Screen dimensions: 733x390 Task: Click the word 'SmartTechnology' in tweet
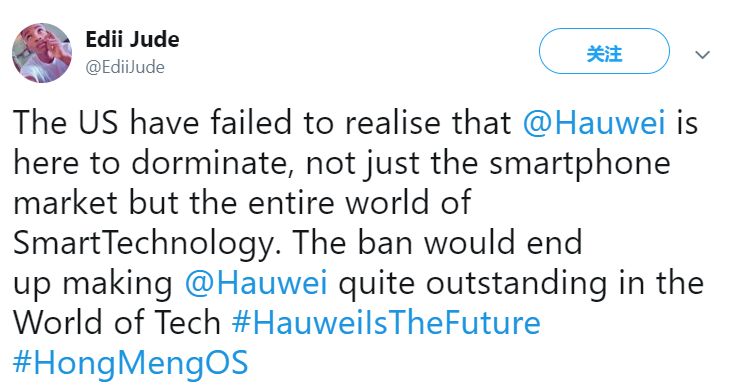144,244
